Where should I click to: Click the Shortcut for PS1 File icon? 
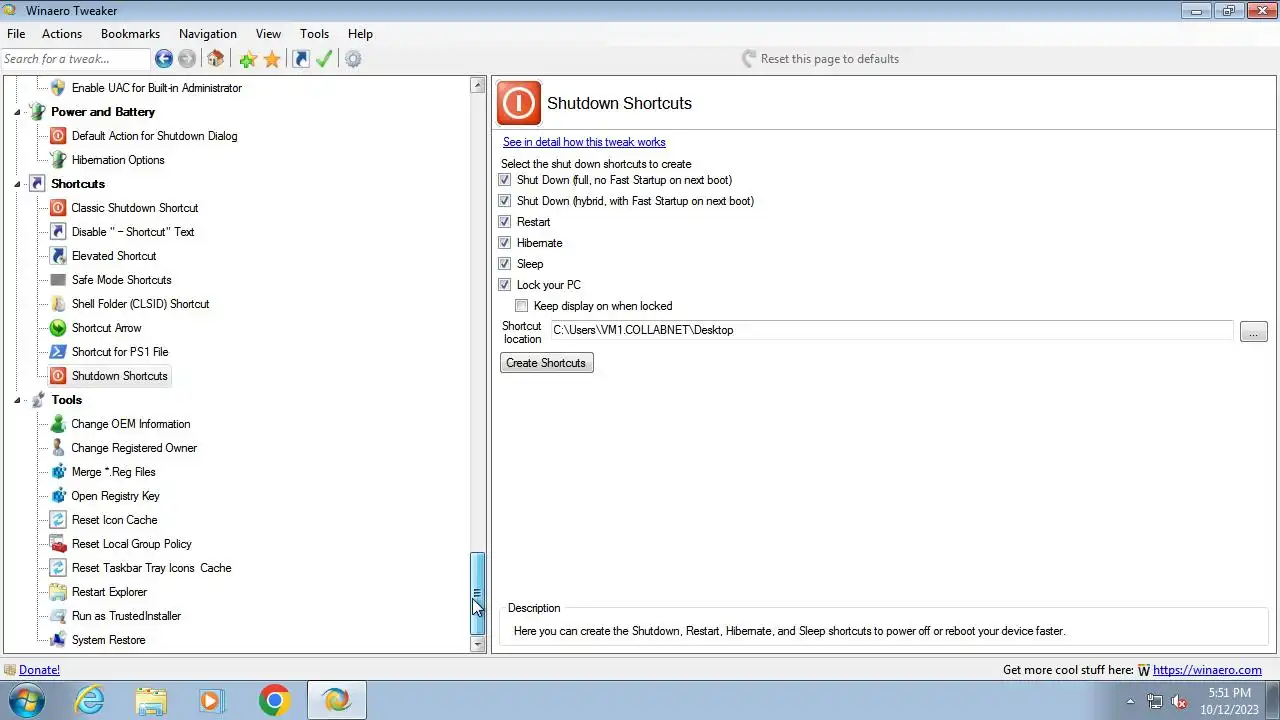click(x=58, y=352)
